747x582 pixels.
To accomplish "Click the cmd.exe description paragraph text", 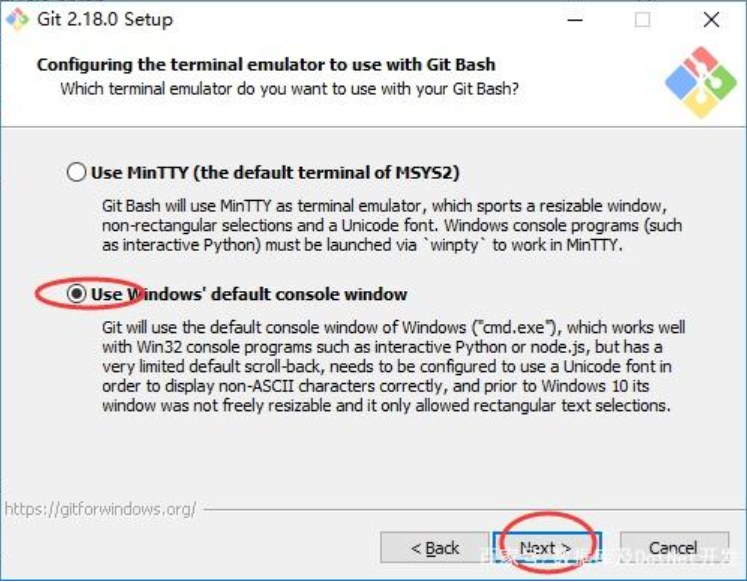I will coord(394,366).
